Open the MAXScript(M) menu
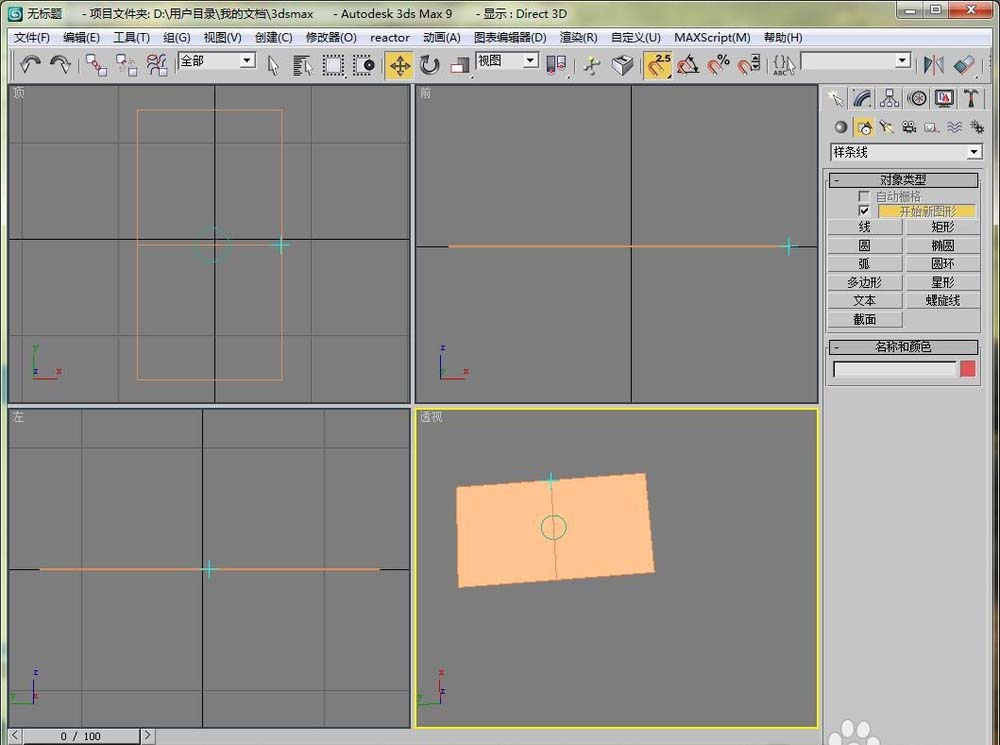 [x=712, y=38]
